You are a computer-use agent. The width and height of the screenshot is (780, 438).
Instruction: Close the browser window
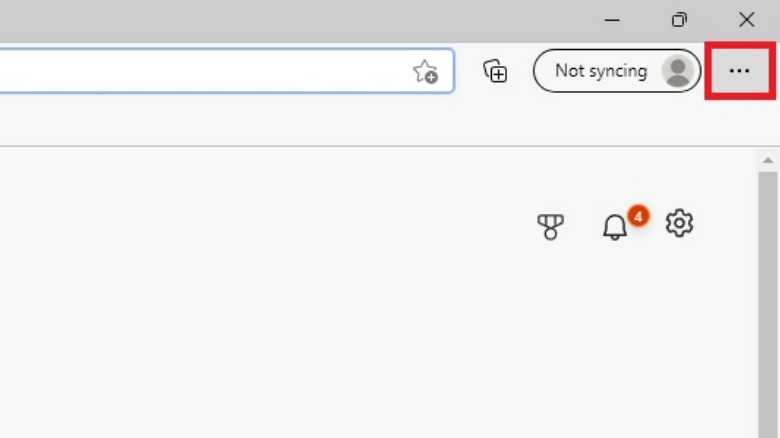[746, 20]
